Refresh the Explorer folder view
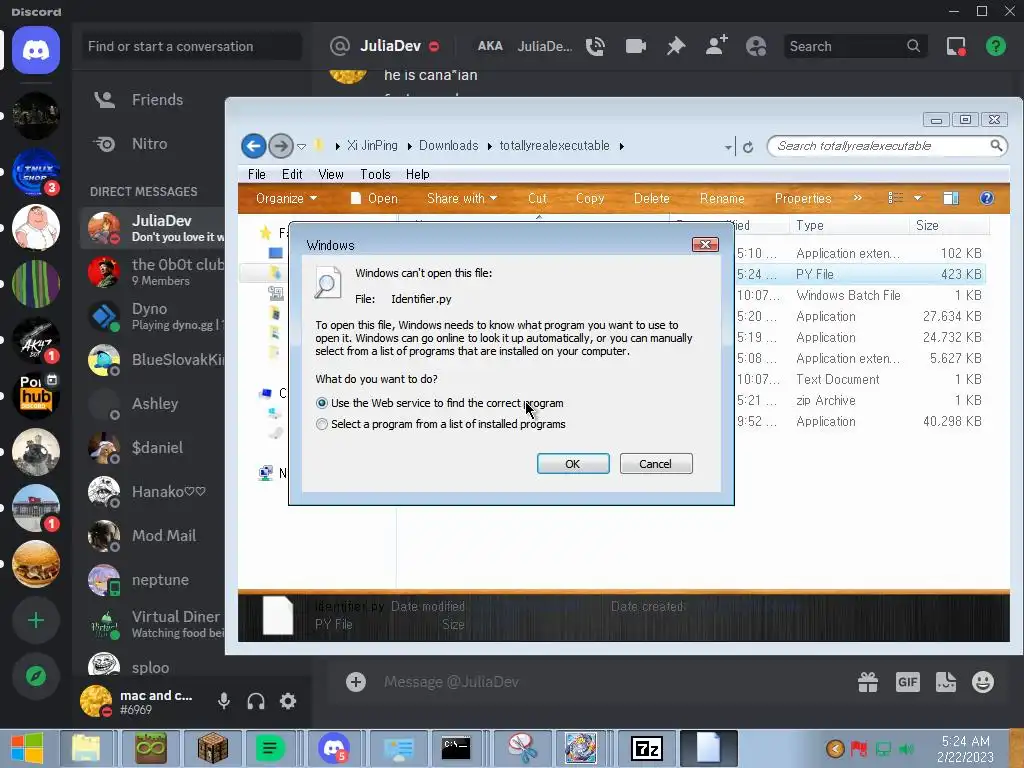 pos(748,147)
